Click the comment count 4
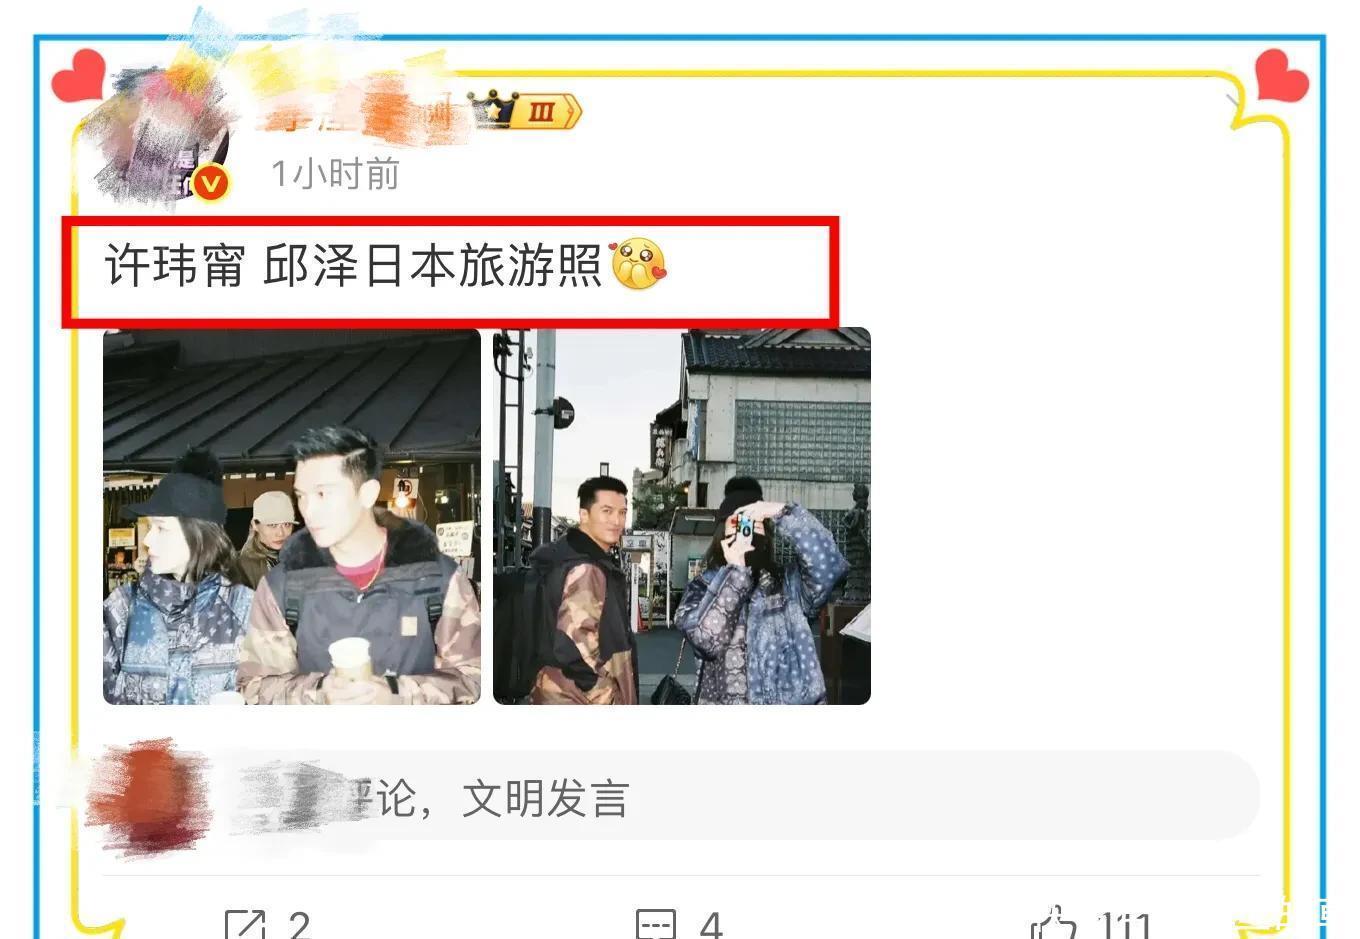 point(710,925)
